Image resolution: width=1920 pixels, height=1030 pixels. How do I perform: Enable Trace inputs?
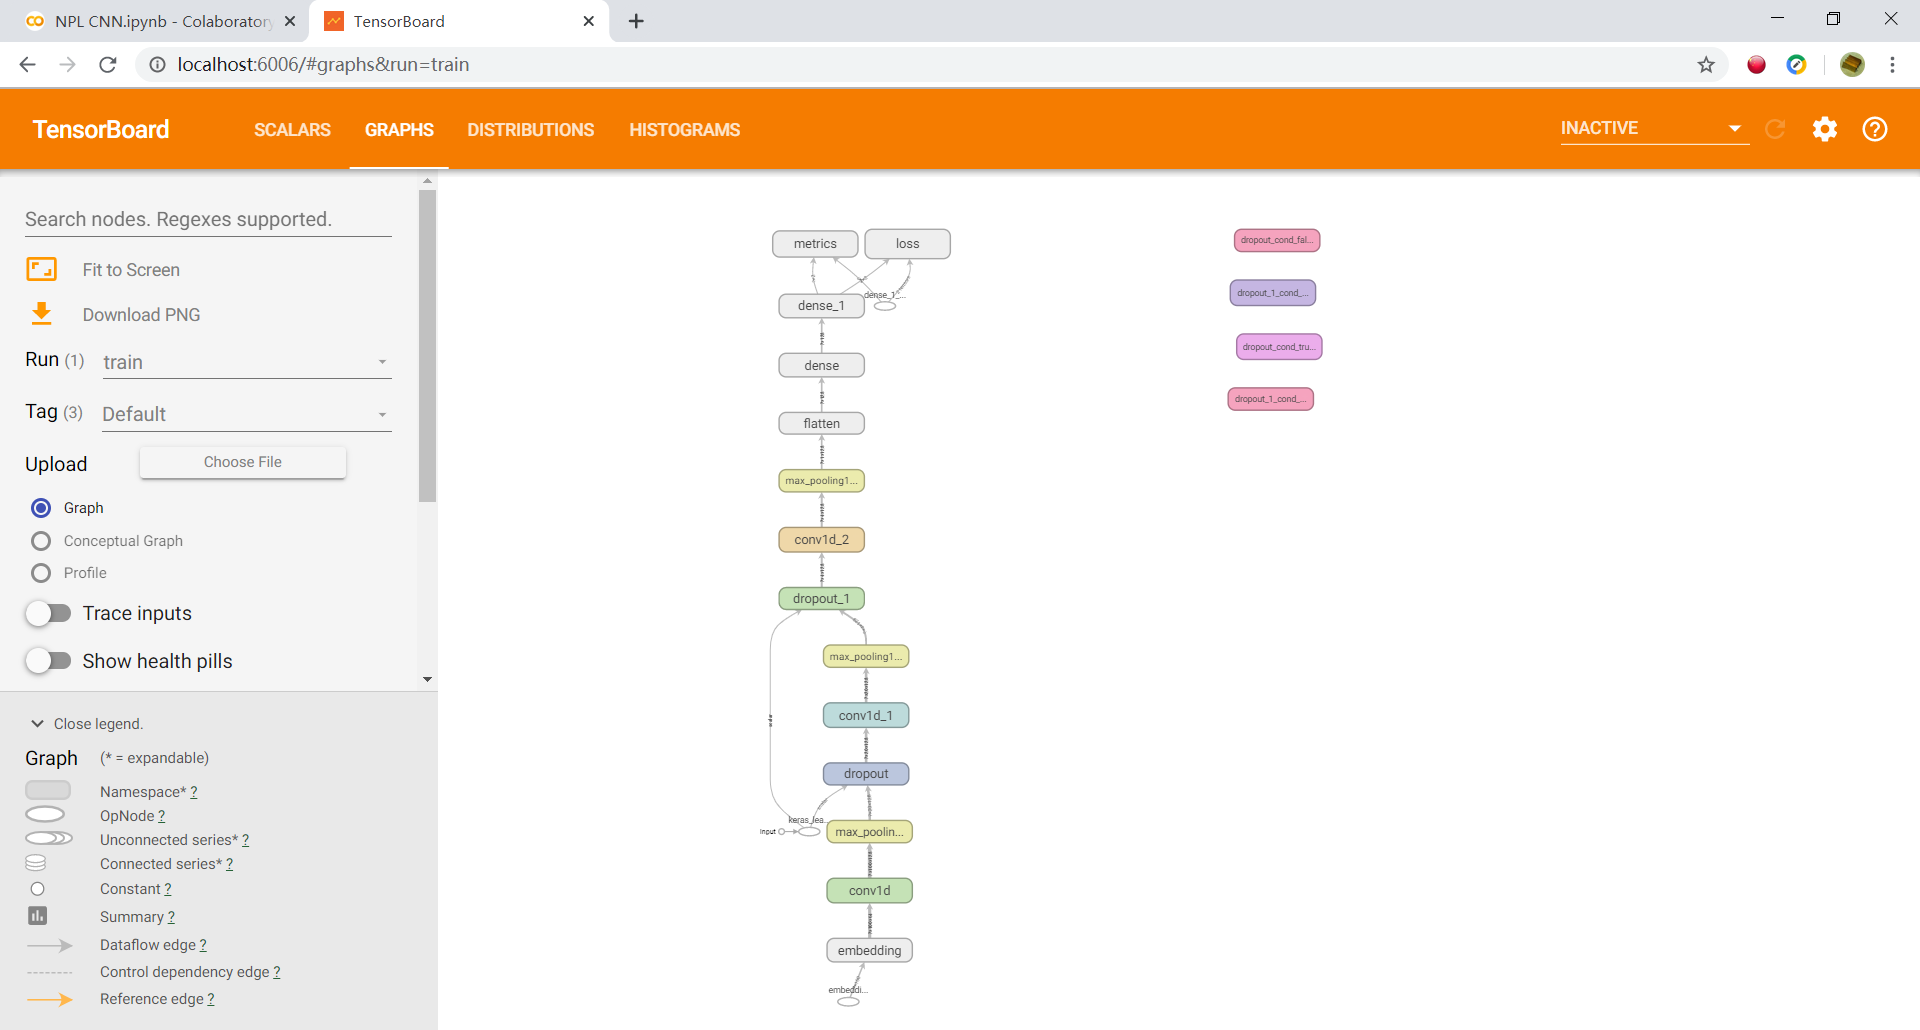(48, 613)
